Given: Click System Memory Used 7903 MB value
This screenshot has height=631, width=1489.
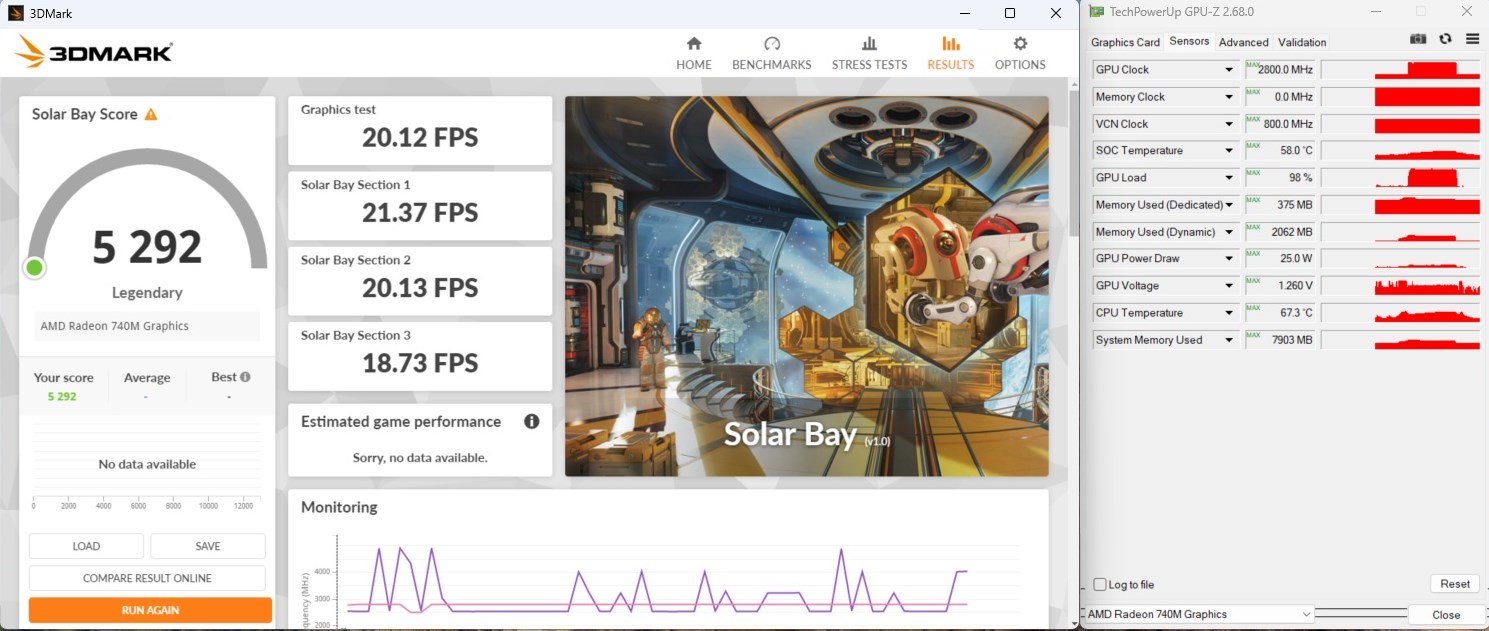Looking at the screenshot, I should click(x=1280, y=340).
